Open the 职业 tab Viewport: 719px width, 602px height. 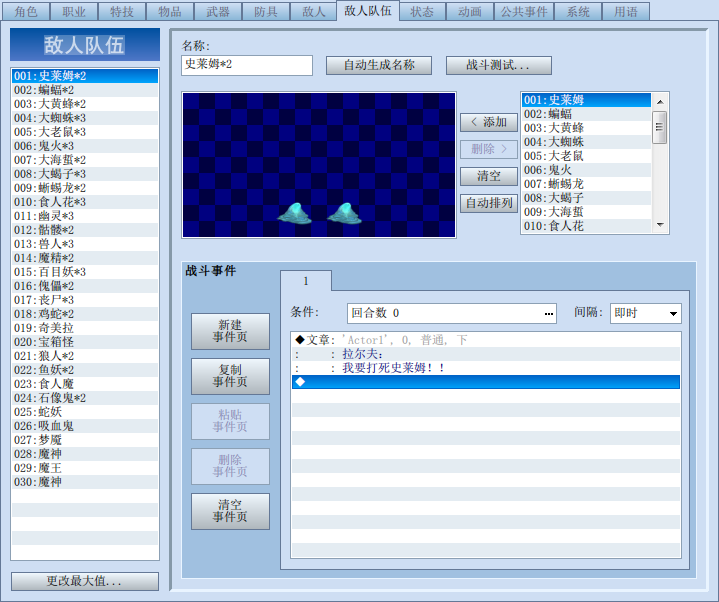74,11
